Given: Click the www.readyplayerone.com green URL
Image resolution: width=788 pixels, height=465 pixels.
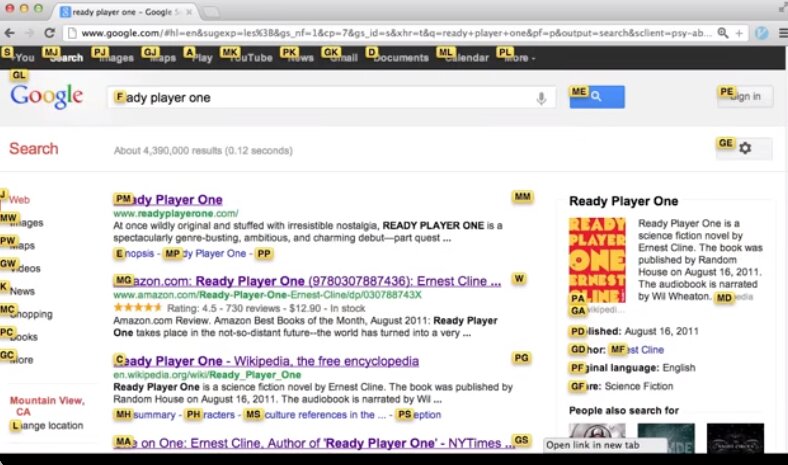Looking at the screenshot, I should [x=176, y=214].
